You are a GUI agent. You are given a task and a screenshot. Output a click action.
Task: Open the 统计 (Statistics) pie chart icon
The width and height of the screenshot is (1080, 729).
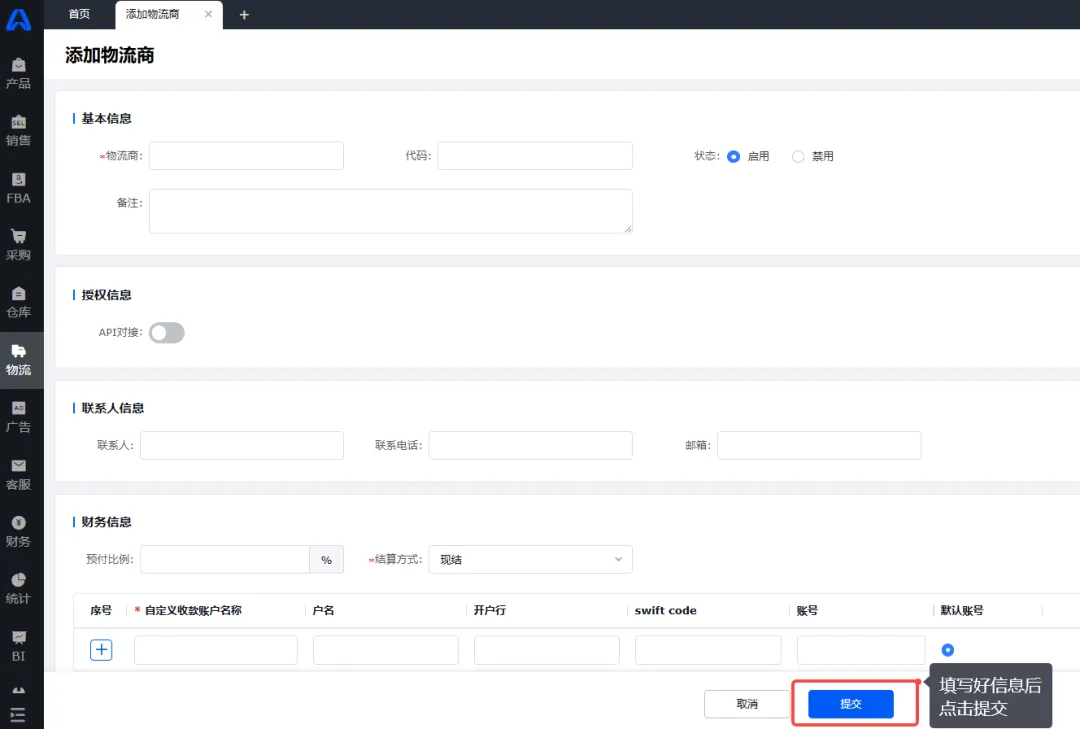point(18,581)
